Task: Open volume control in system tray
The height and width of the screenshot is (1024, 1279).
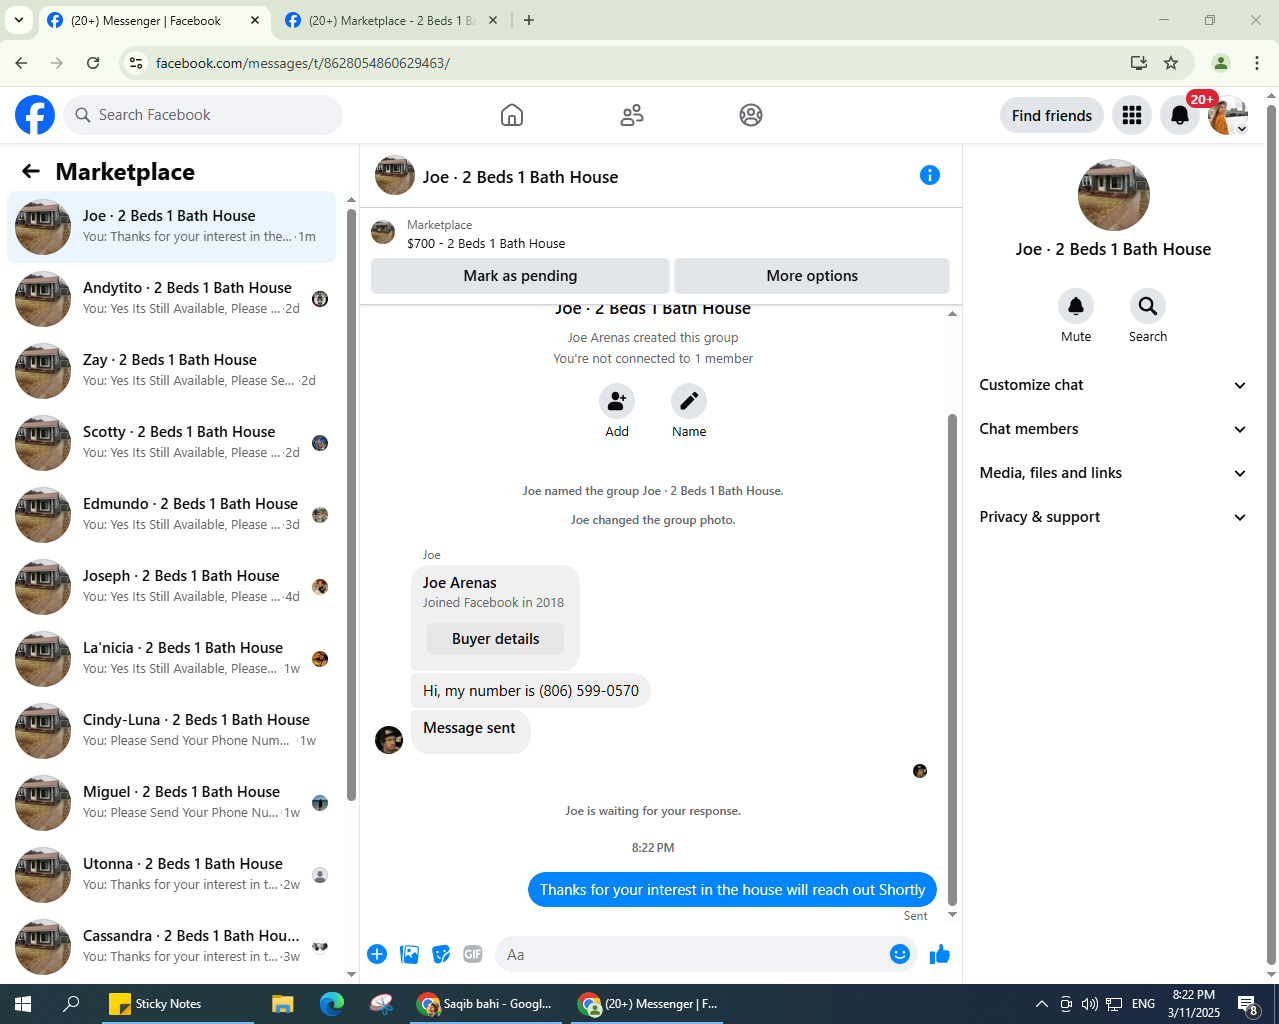Action: (1089, 1004)
